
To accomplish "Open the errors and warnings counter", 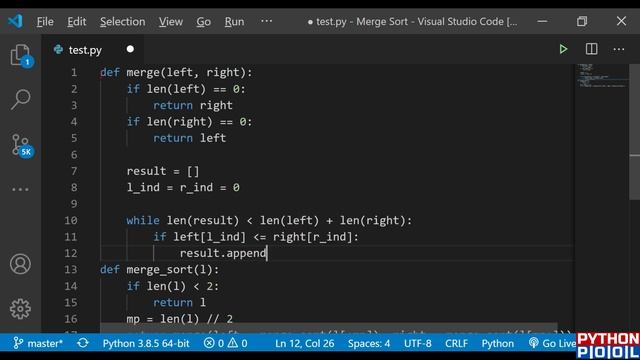I will tap(226, 343).
